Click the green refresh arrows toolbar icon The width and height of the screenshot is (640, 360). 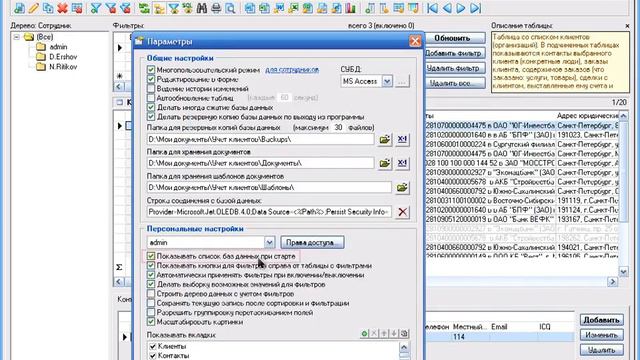click(144, 8)
